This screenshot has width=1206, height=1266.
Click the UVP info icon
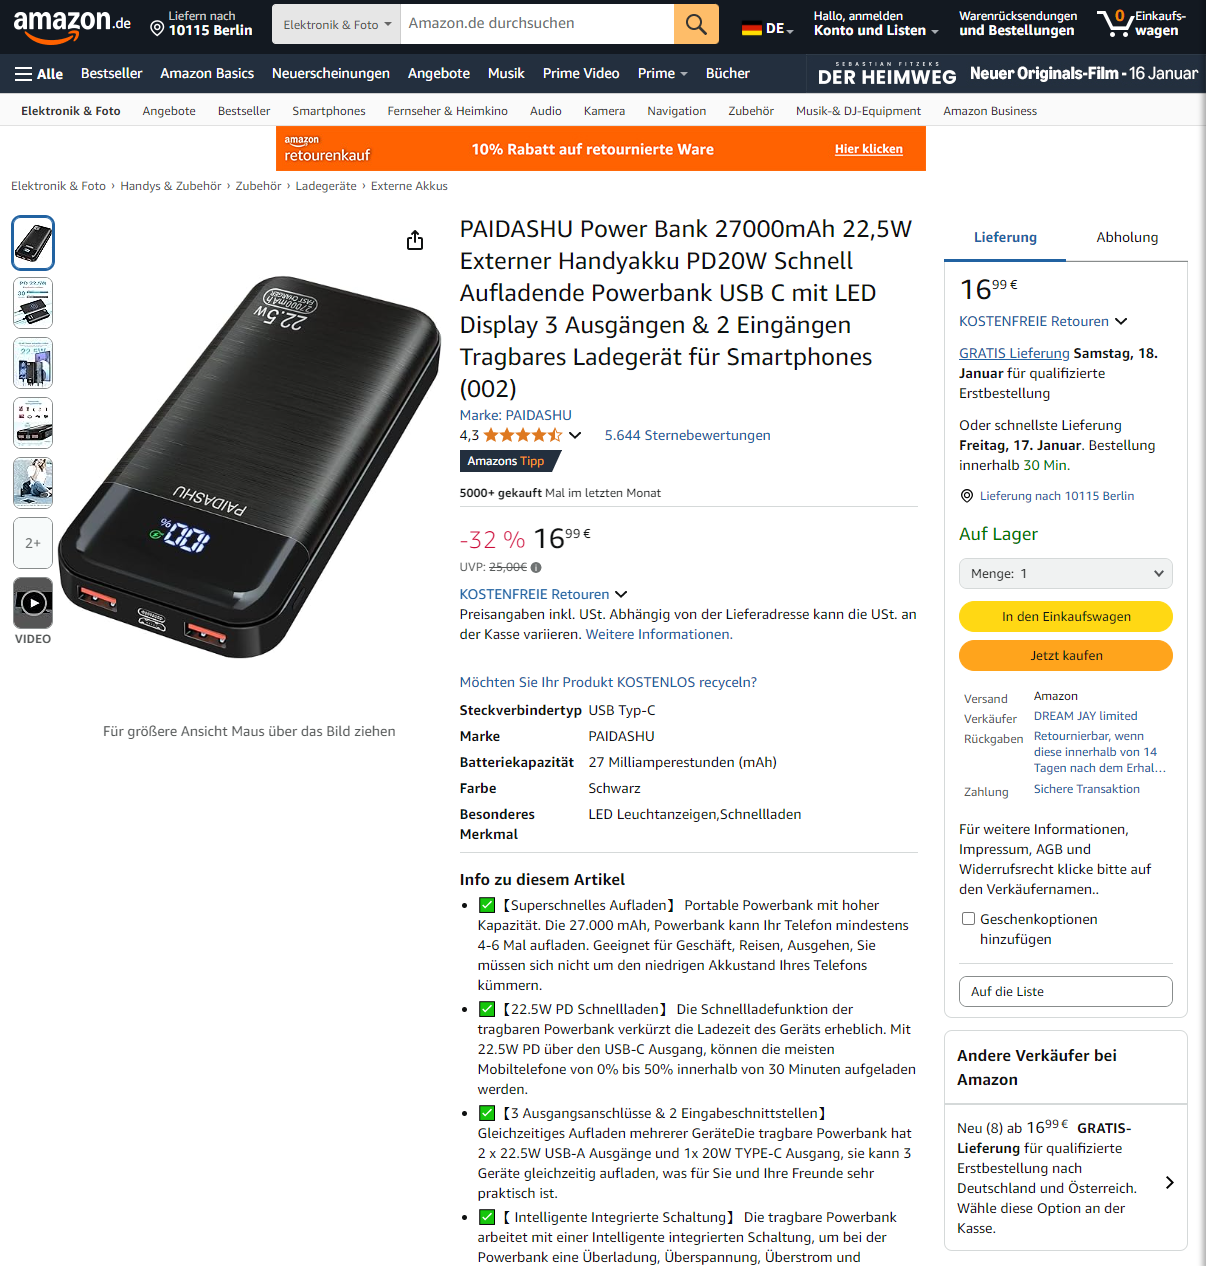pyautogui.click(x=536, y=567)
